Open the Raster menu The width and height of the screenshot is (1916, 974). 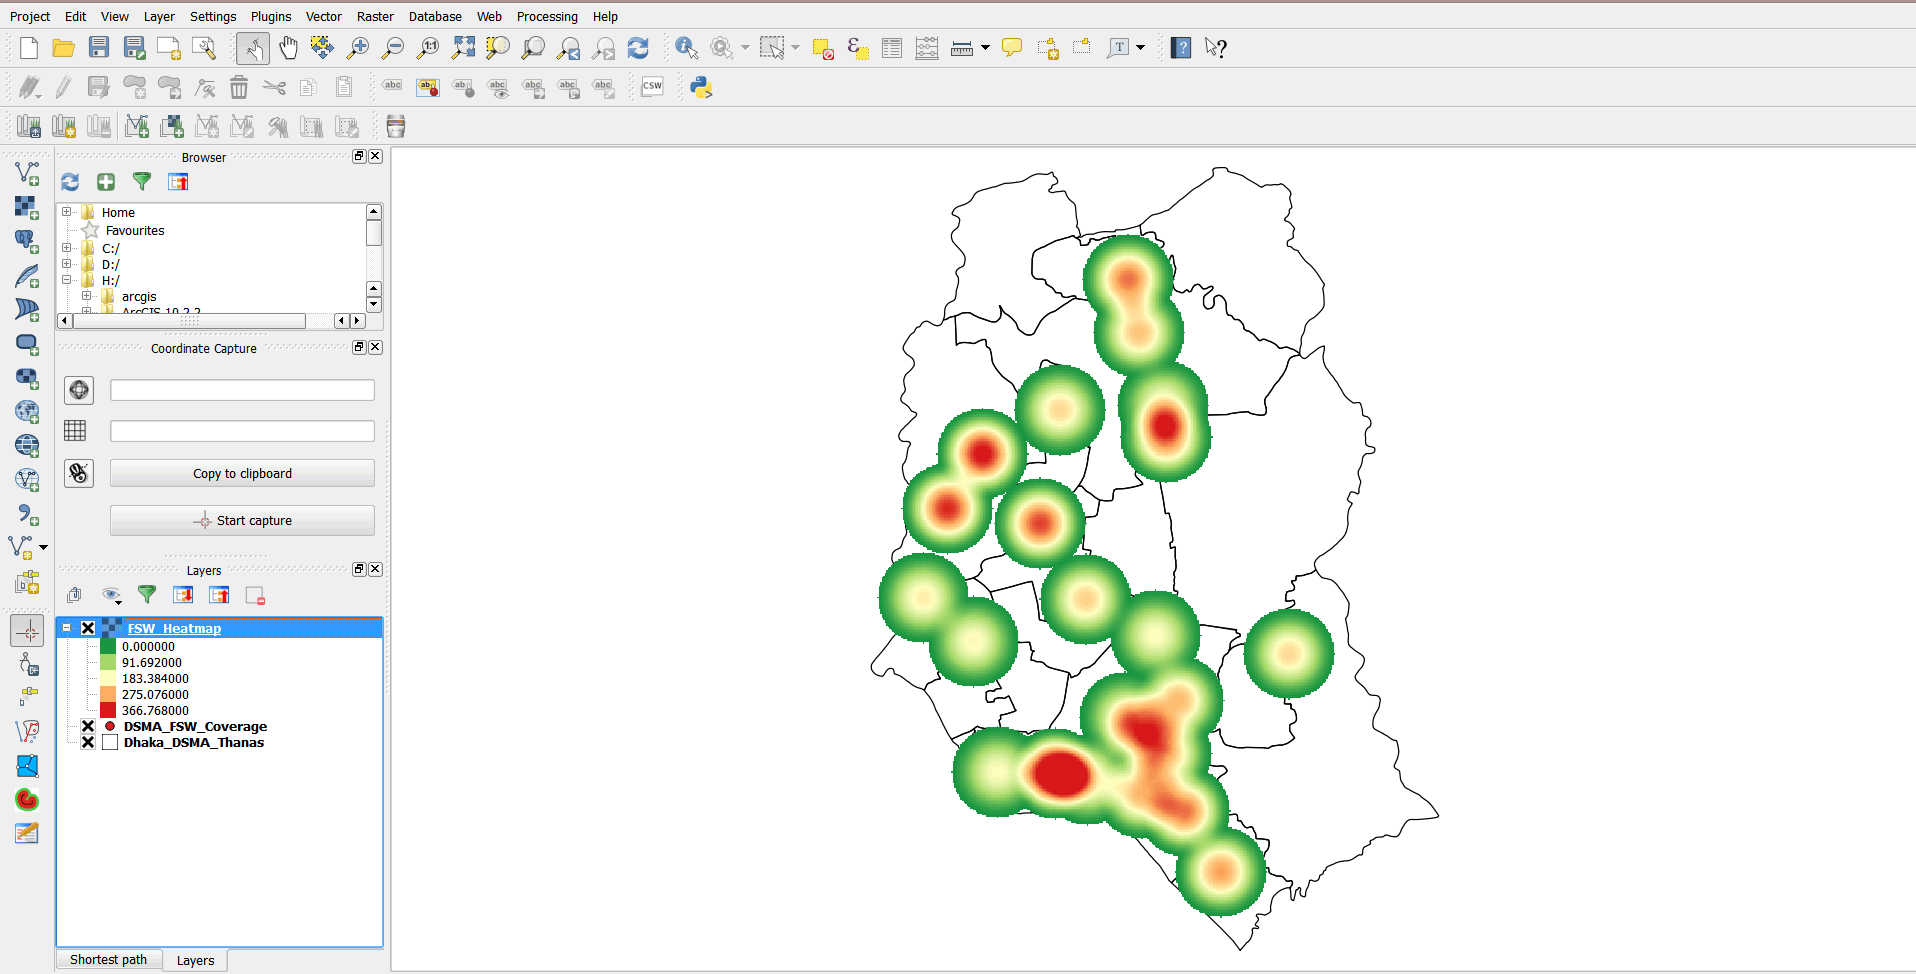(375, 16)
